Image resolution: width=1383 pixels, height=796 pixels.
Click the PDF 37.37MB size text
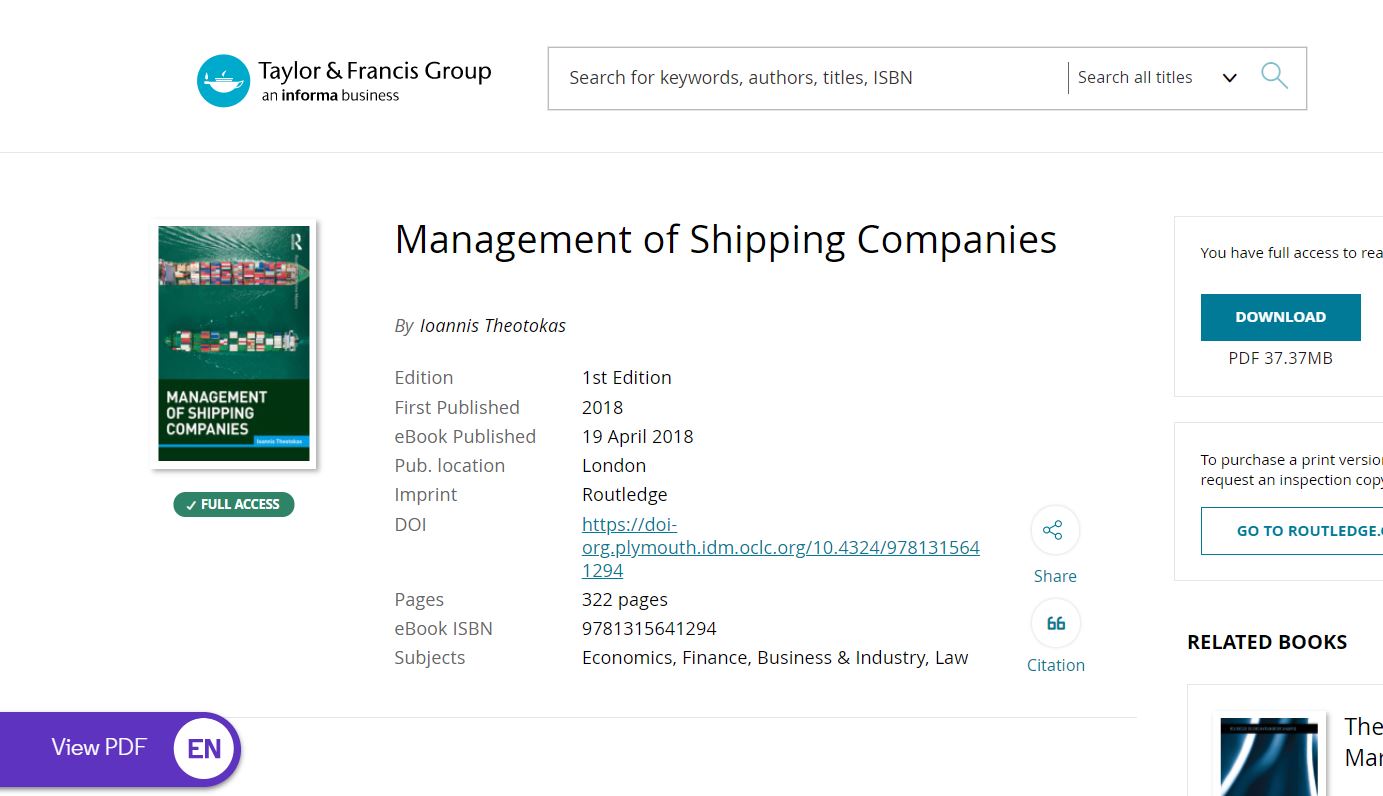1280,358
